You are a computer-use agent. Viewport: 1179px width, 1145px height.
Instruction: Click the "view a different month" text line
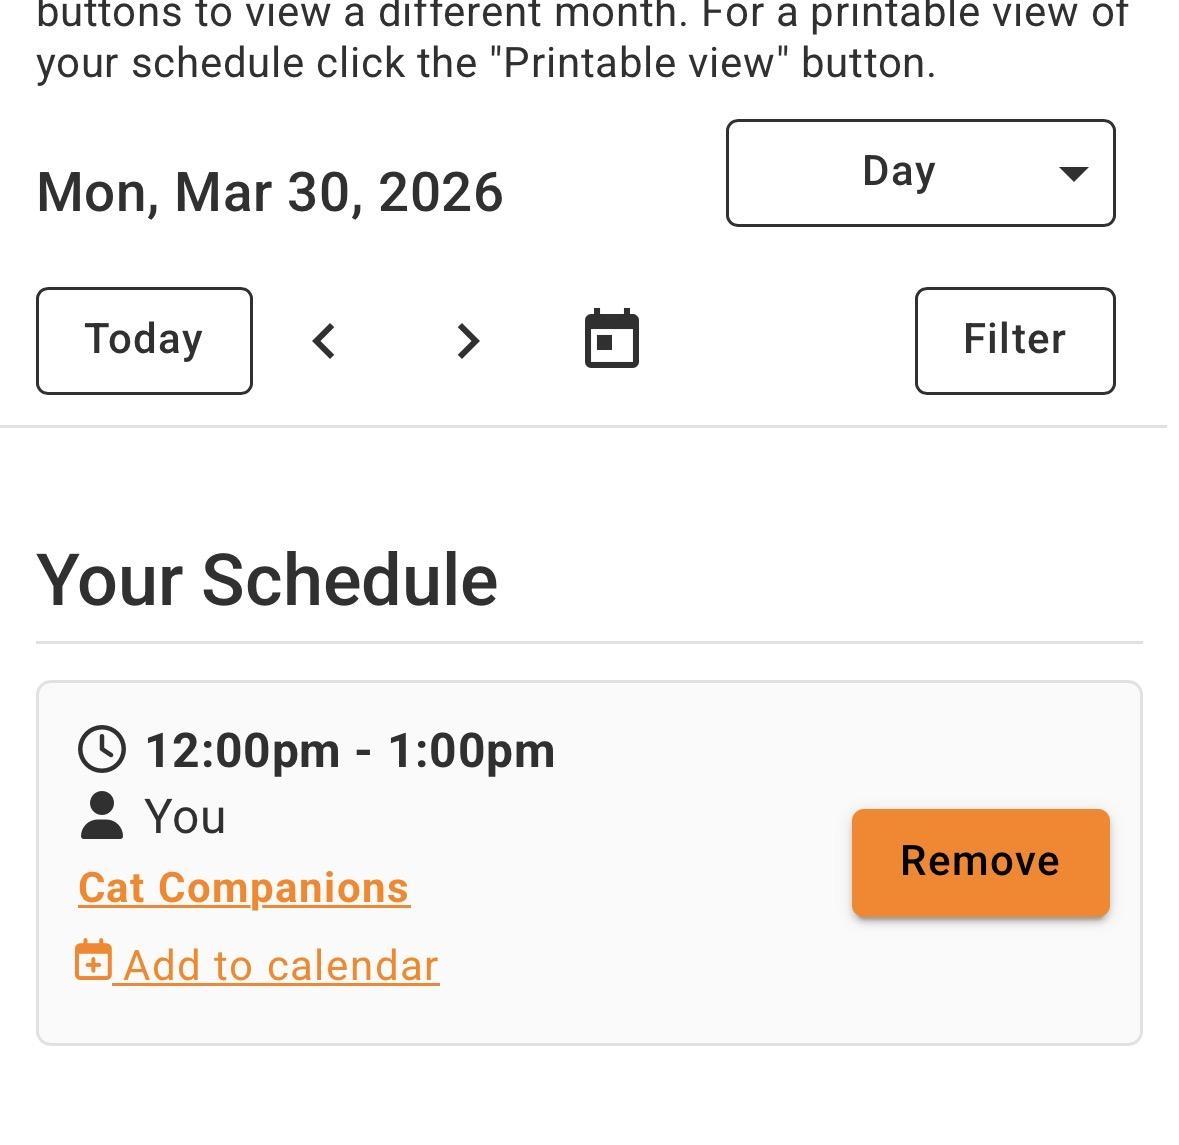click(x=582, y=14)
